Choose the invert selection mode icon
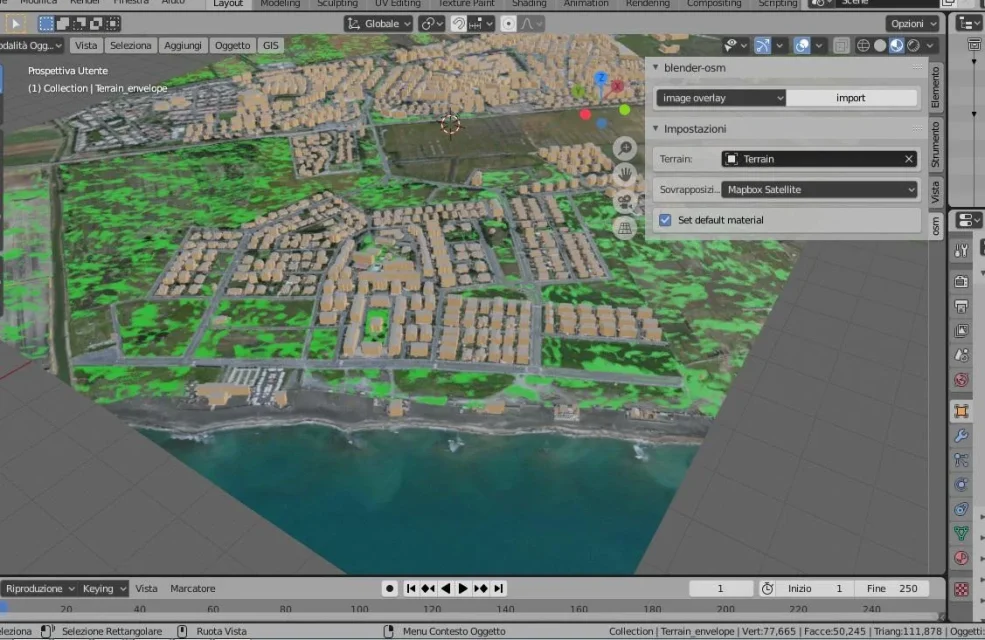The image size is (985, 640). tap(95, 24)
